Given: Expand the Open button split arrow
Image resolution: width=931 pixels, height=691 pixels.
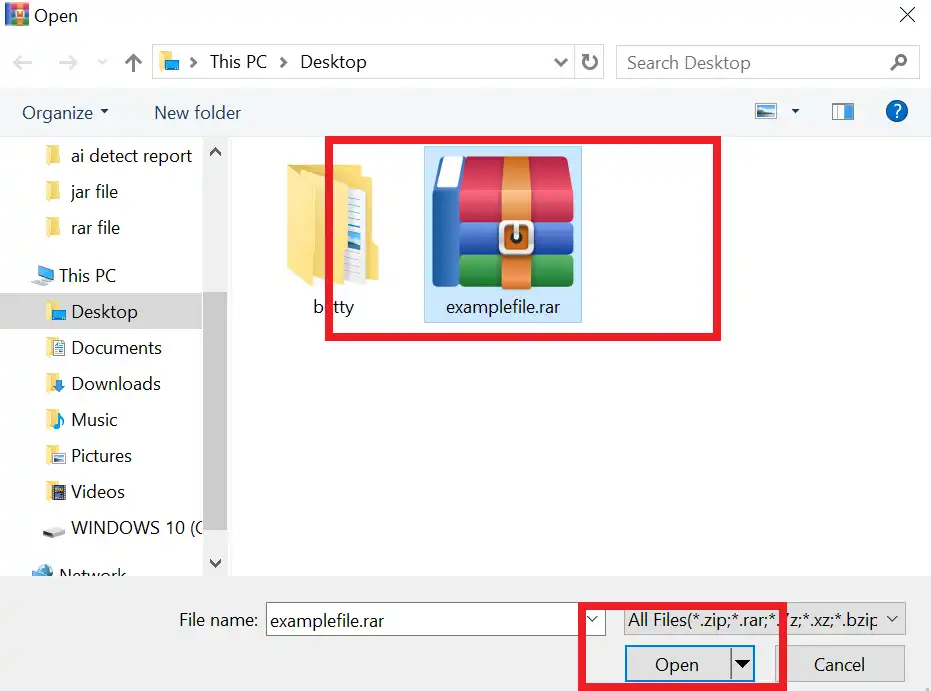Looking at the screenshot, I should coord(742,664).
